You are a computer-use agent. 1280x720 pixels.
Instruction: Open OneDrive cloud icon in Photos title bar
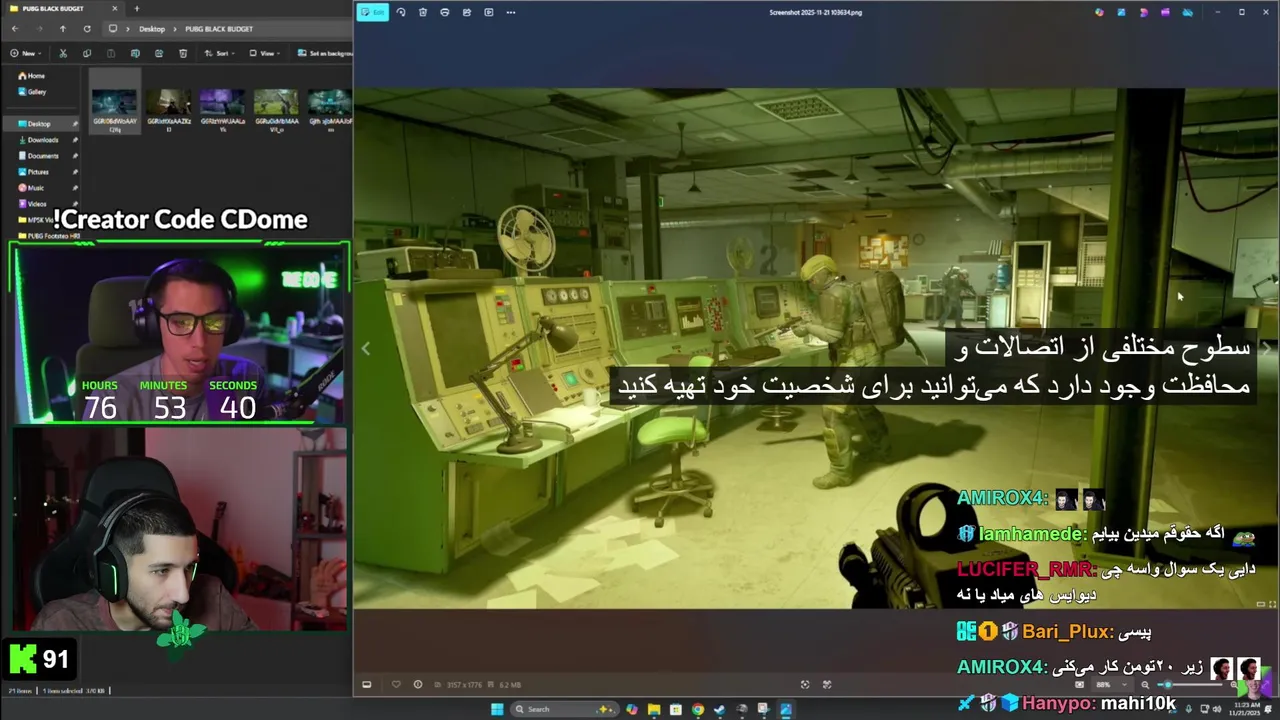(1187, 12)
